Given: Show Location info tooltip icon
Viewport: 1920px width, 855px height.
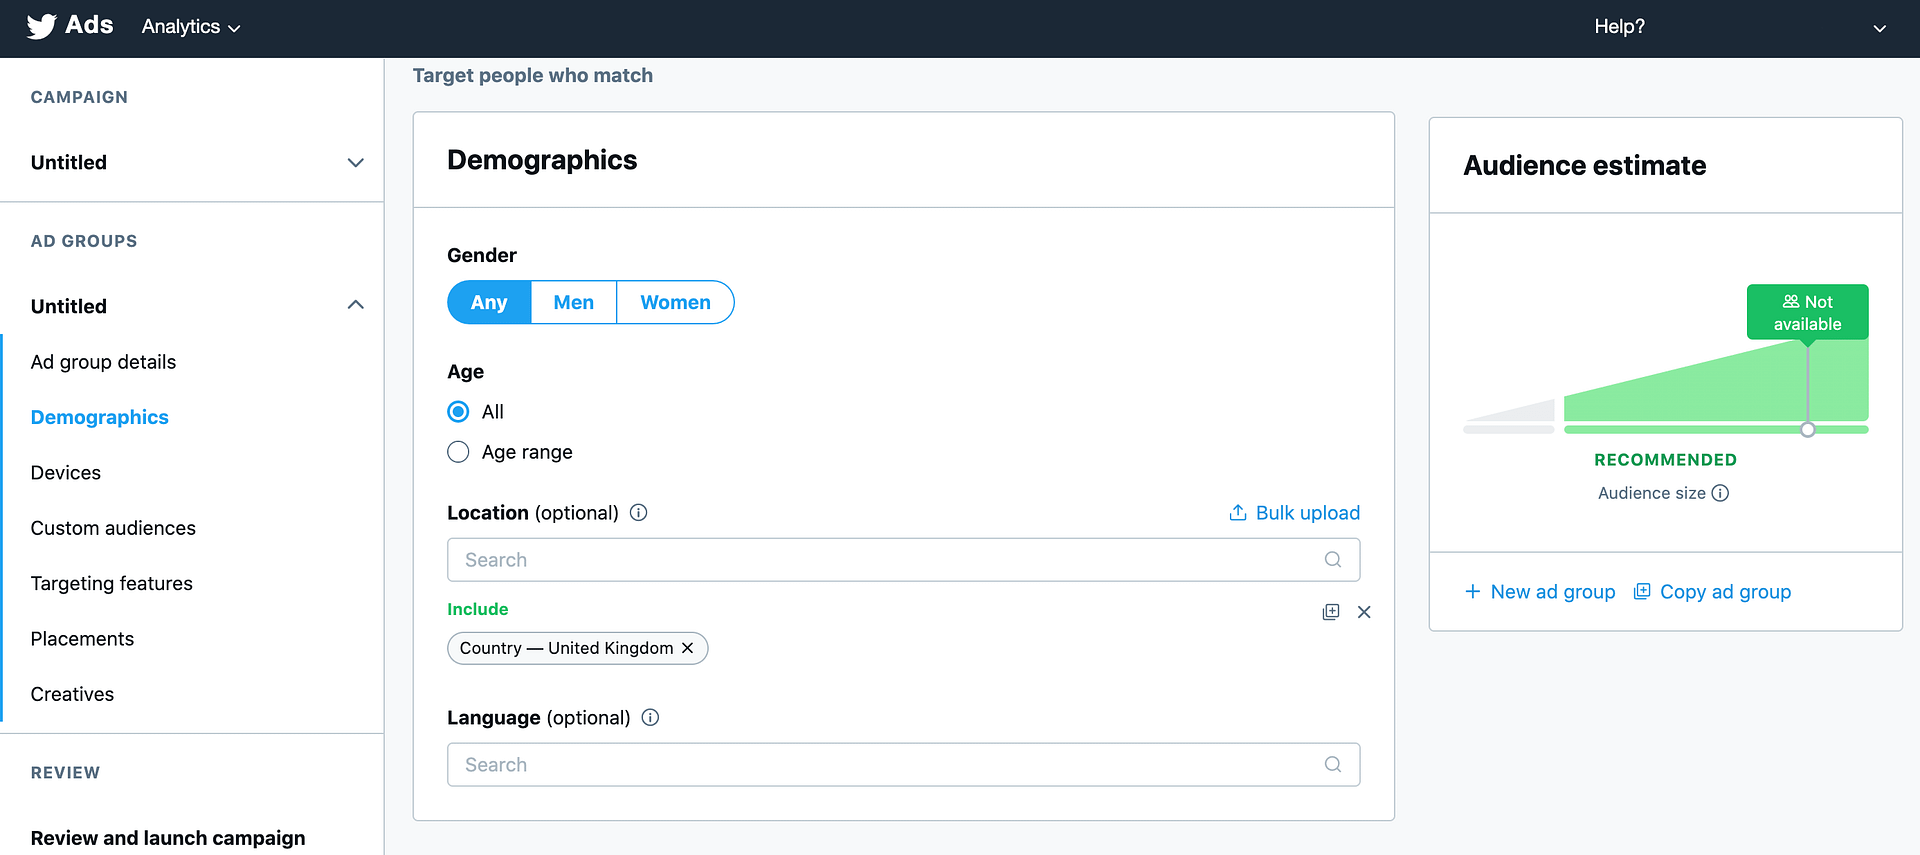Looking at the screenshot, I should tap(639, 513).
